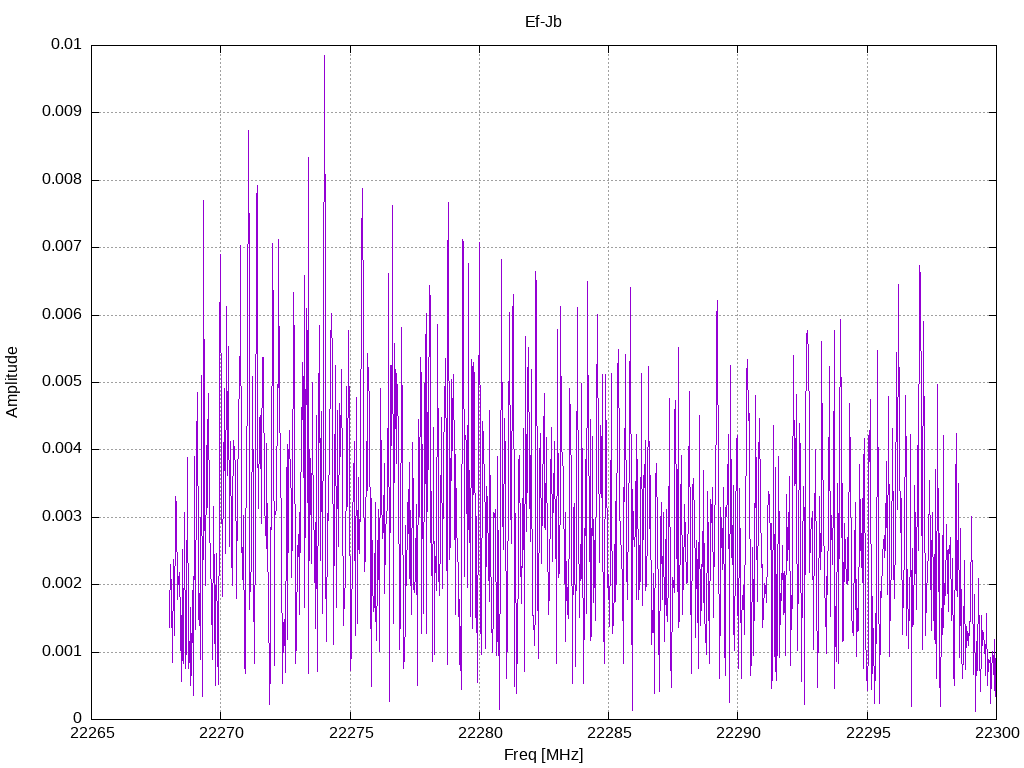Select the 0.006 y-axis tick label
This screenshot has height=768, width=1024.
(x=62, y=314)
